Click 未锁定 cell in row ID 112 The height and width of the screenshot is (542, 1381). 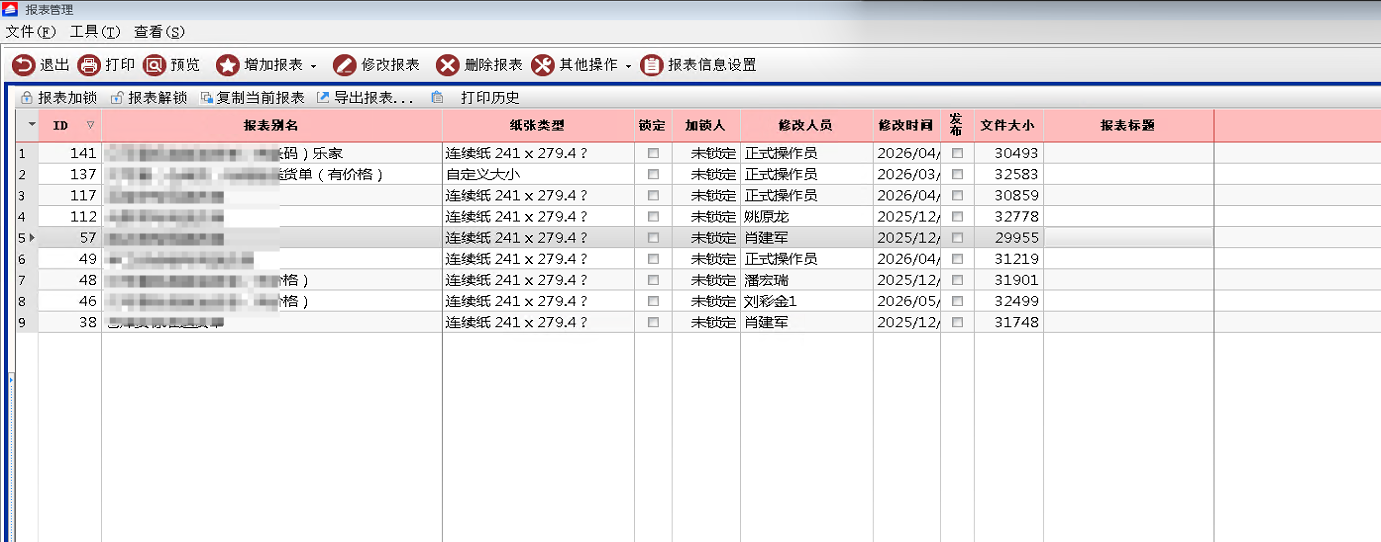click(x=706, y=216)
